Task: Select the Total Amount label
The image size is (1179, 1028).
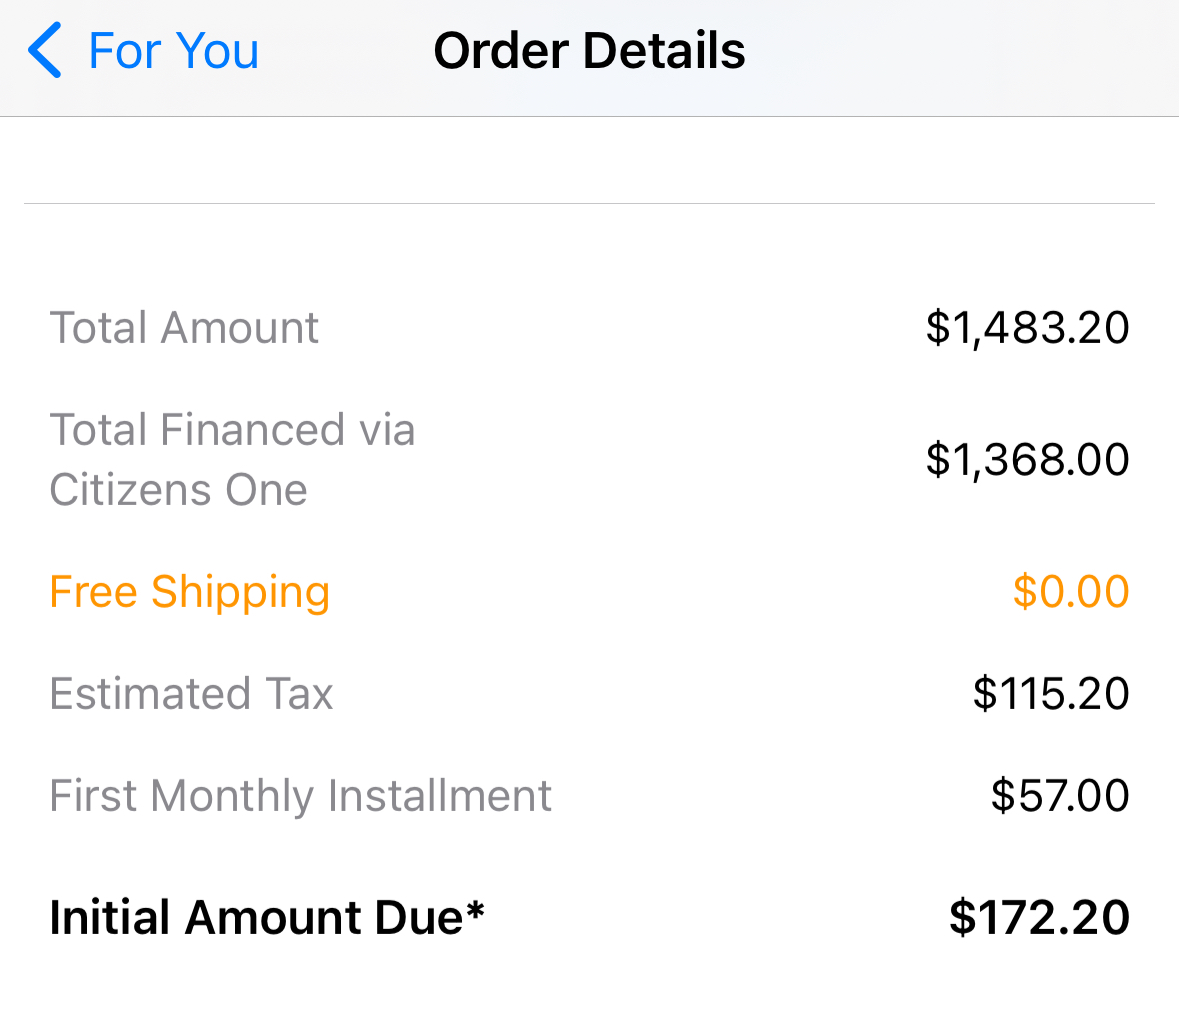Action: (184, 328)
